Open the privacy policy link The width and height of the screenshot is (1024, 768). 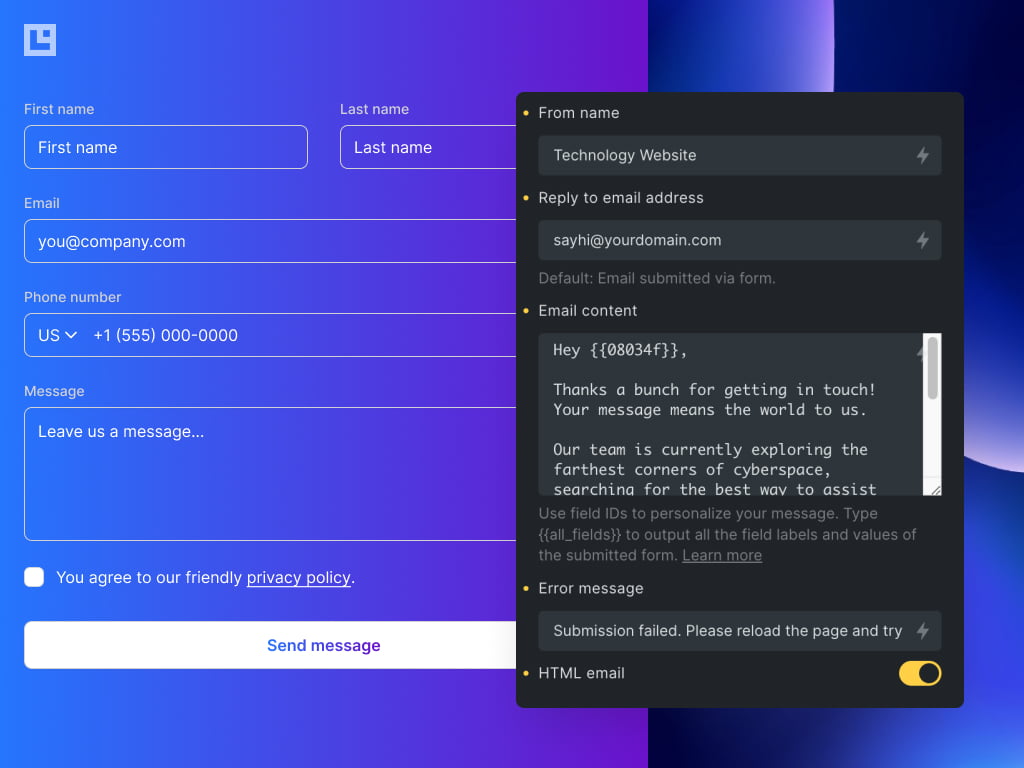298,577
